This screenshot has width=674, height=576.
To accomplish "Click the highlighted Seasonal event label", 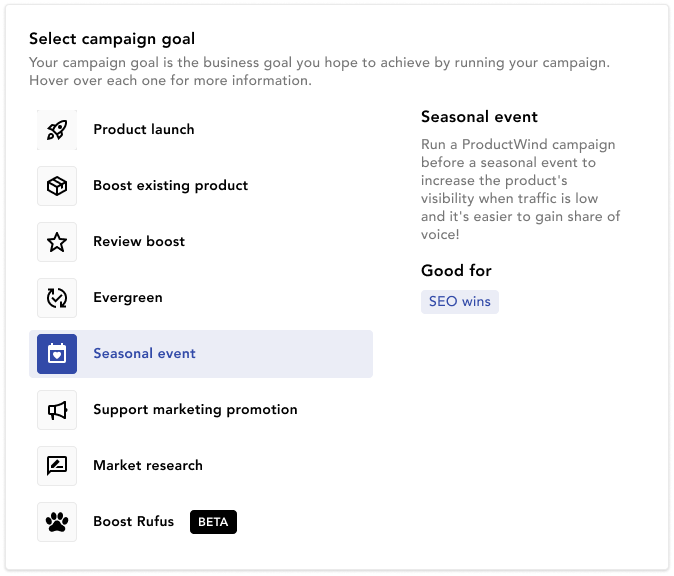I will (144, 353).
